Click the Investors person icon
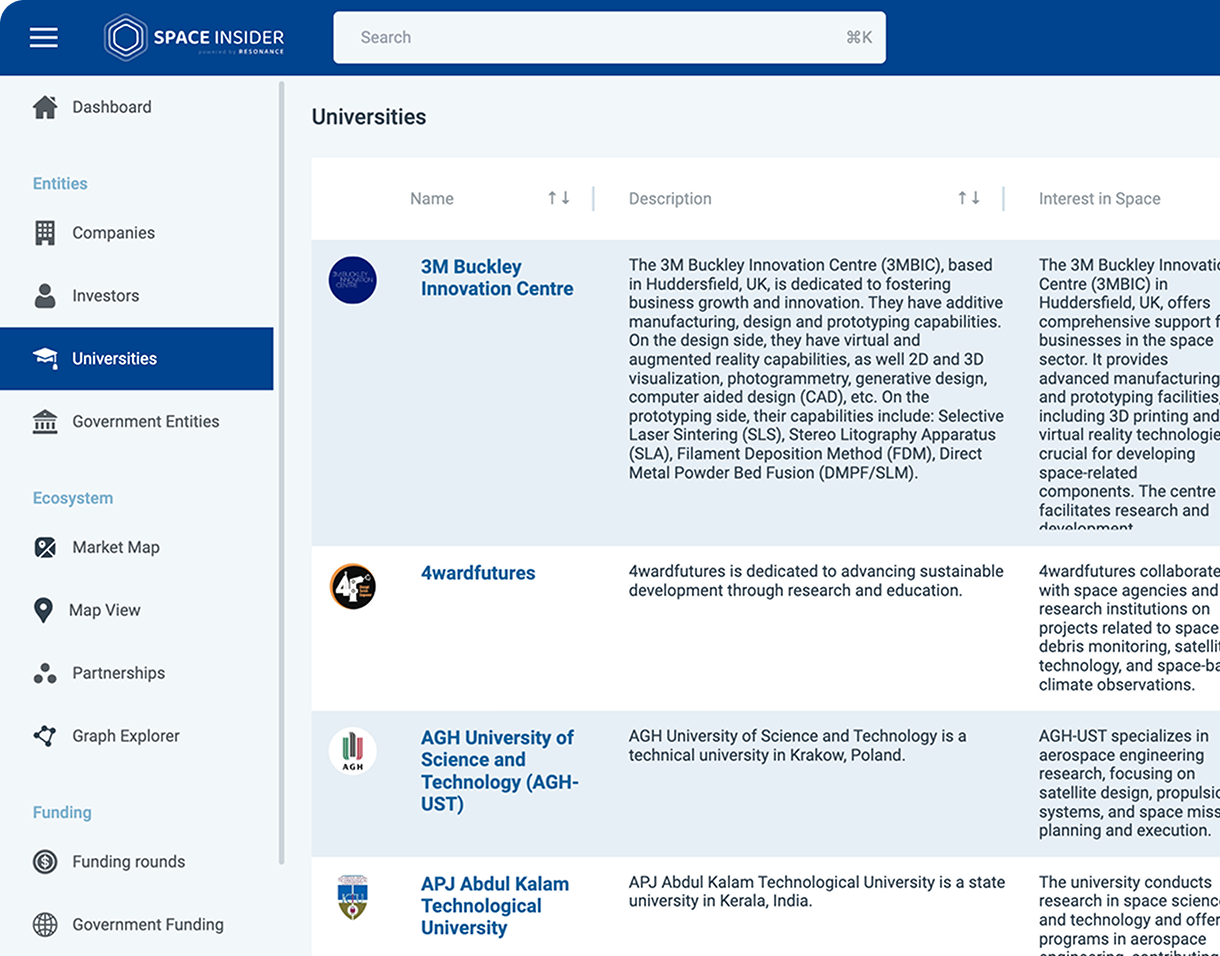This screenshot has width=1220, height=956. (x=45, y=296)
